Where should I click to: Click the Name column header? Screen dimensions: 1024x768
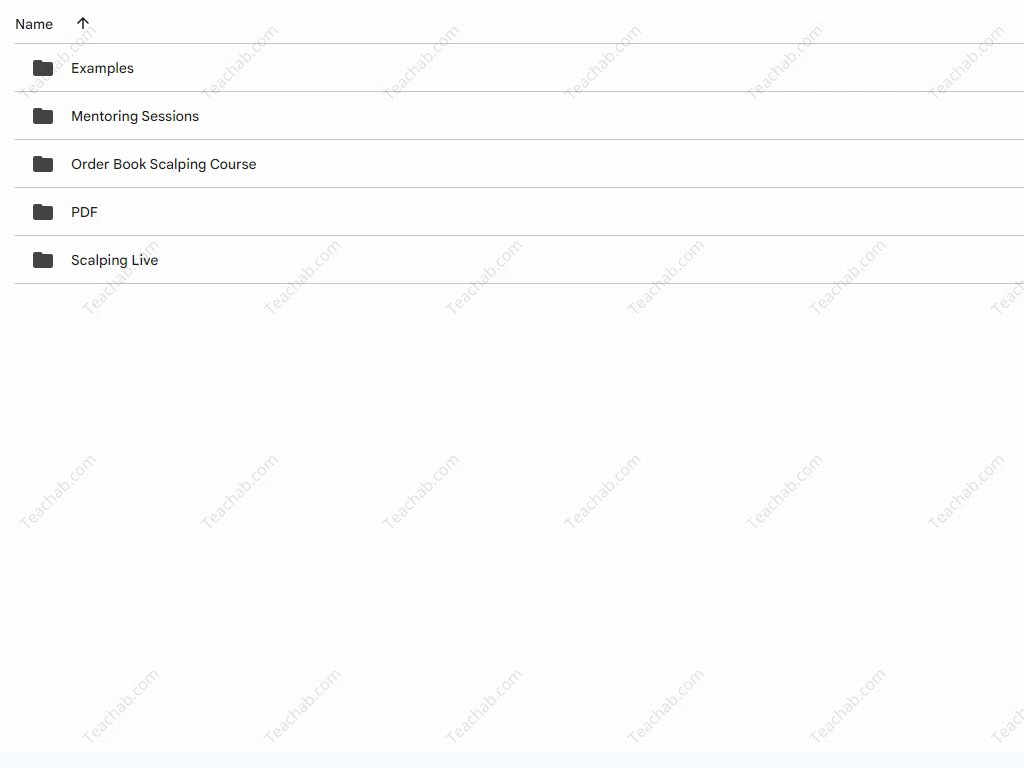tap(34, 24)
